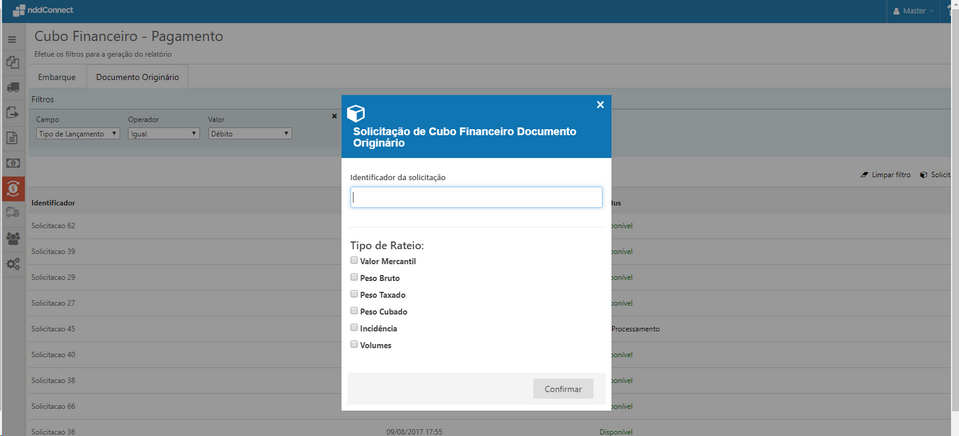Viewport: 959px width, 436px height.
Task: Focus the Identificador da solicitação field
Action: [476, 197]
